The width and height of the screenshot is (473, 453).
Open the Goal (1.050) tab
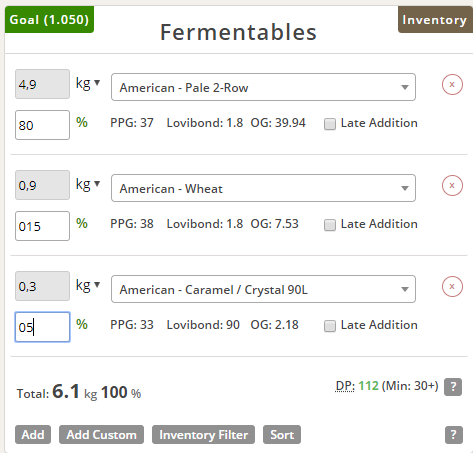coord(49,20)
